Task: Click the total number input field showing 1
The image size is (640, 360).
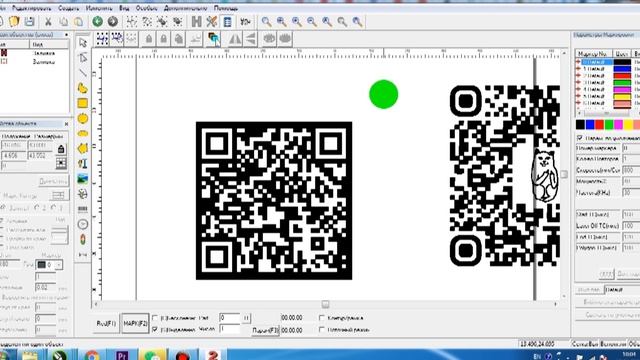Action: pyautogui.click(x=230, y=329)
